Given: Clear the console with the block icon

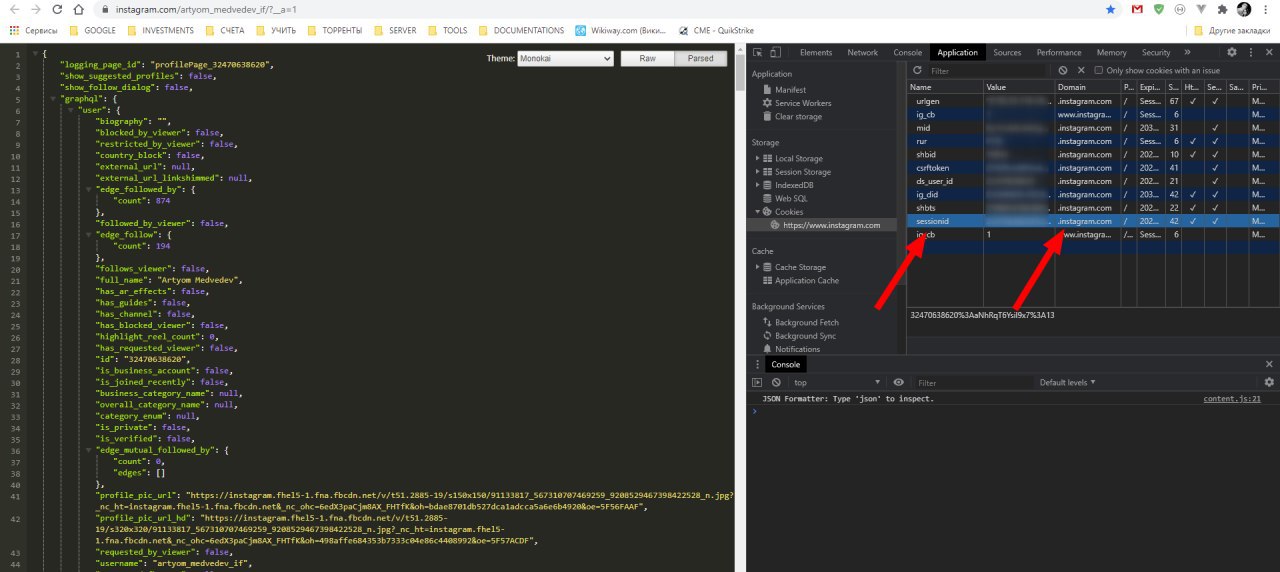Looking at the screenshot, I should point(775,382).
